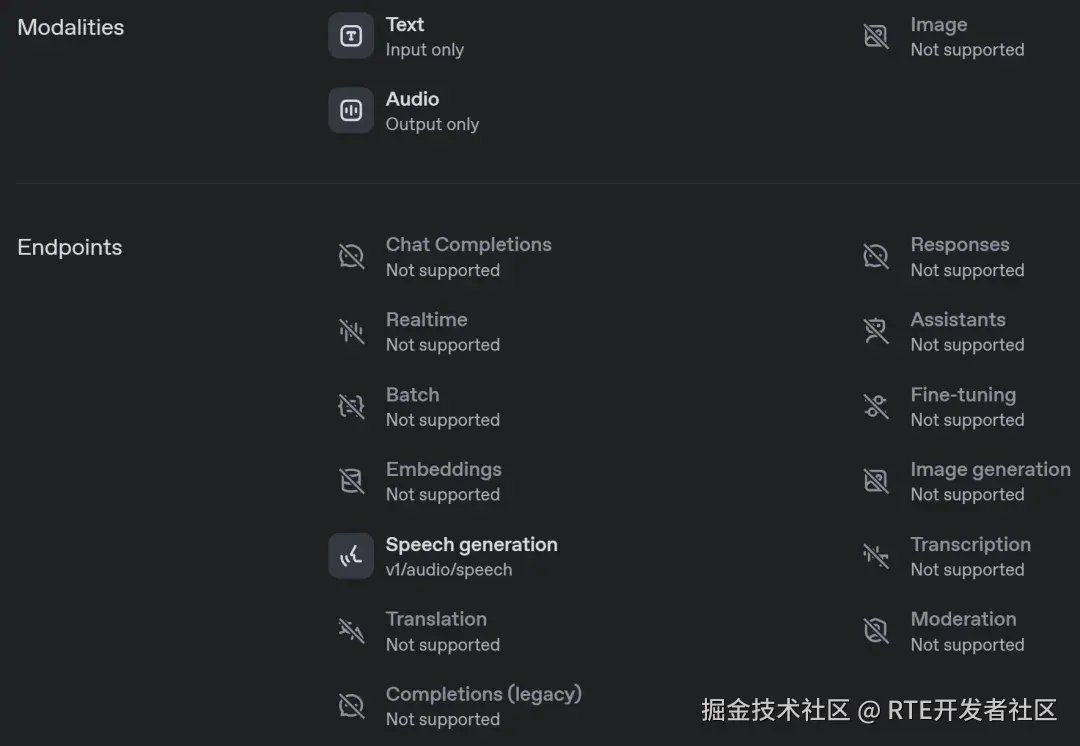This screenshot has width=1080, height=746.
Task: Click the Fine-tuning endpoint icon
Action: coord(876,406)
